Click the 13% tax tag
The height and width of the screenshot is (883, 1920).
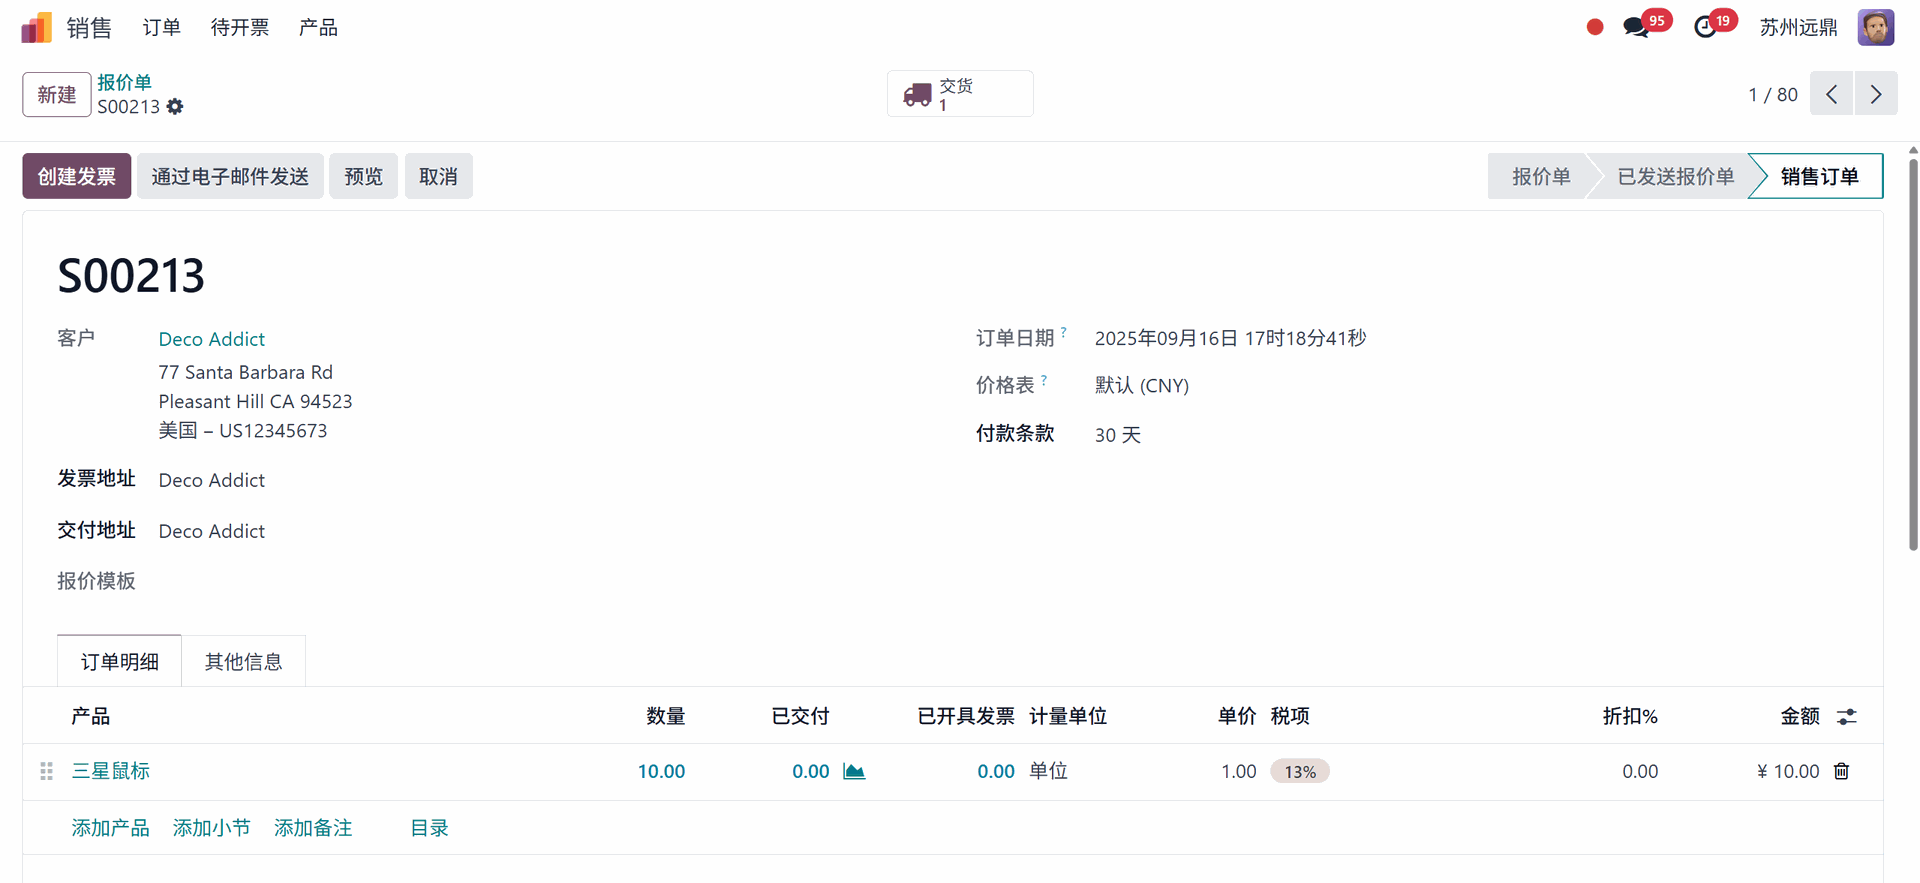point(1299,772)
